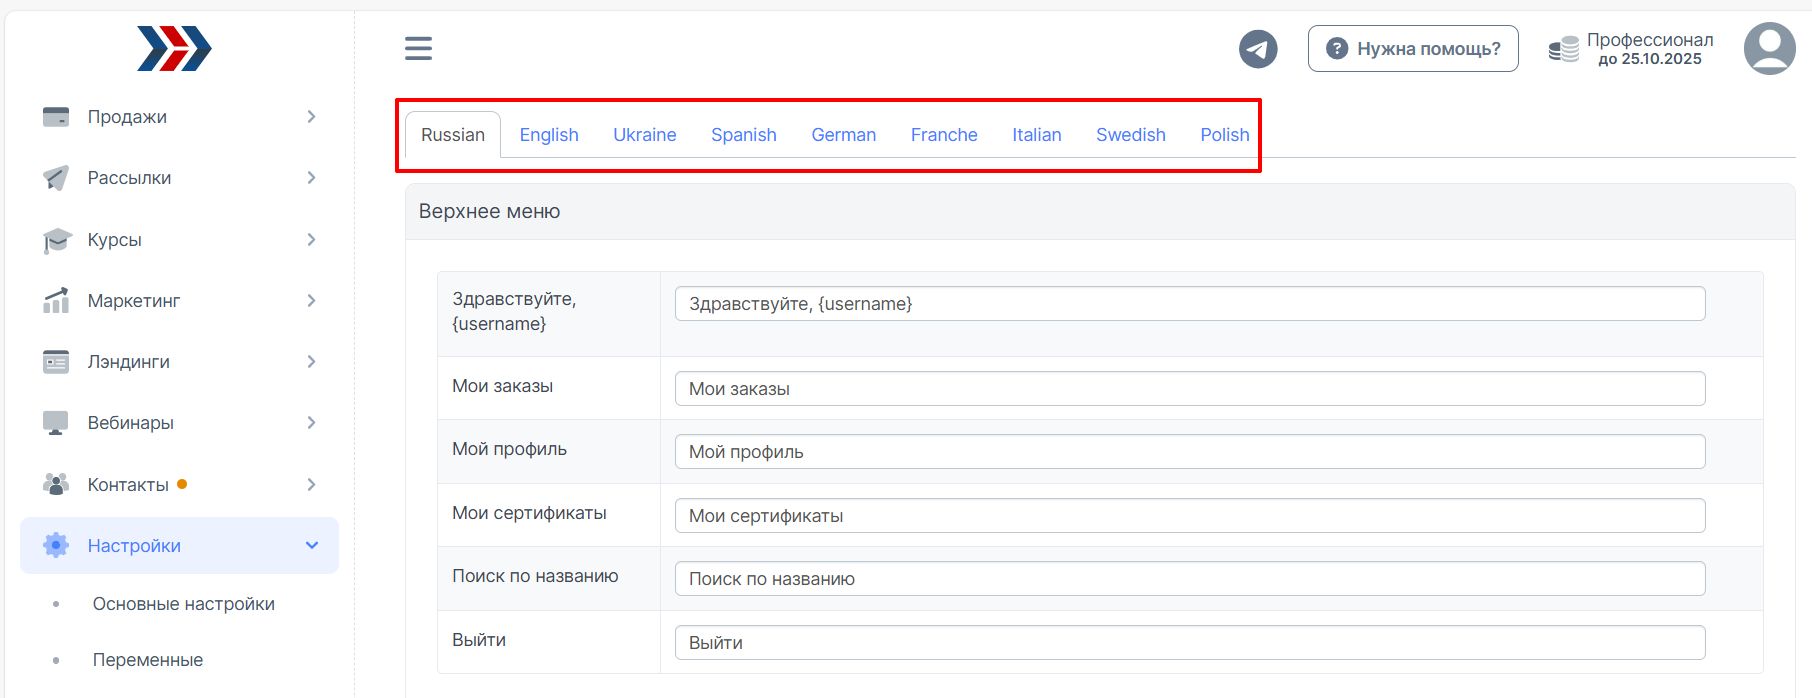Click the Мои сертификаты row label
This screenshot has height=698, width=1812.
529,513
